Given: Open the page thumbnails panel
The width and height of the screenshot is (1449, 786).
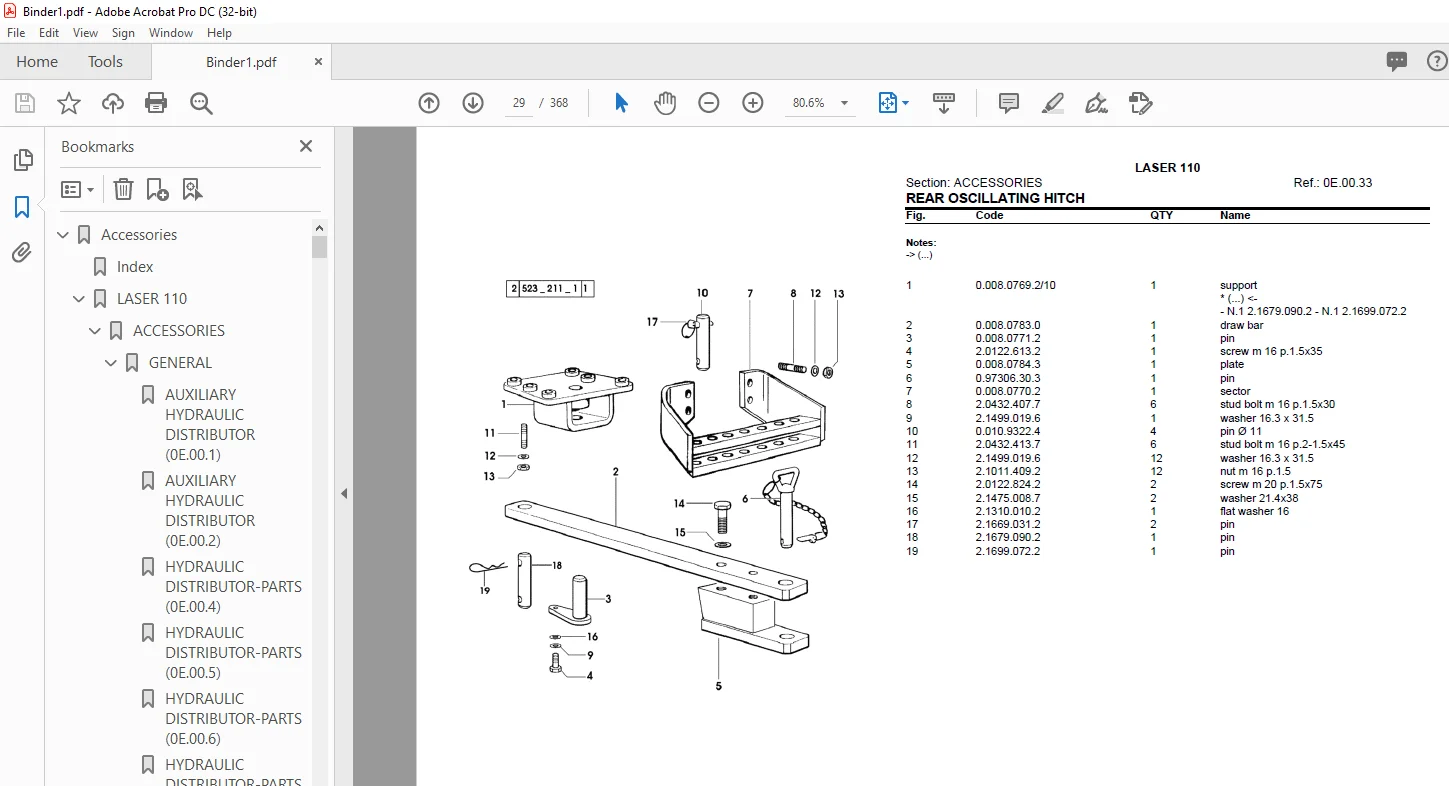Looking at the screenshot, I should (x=22, y=160).
